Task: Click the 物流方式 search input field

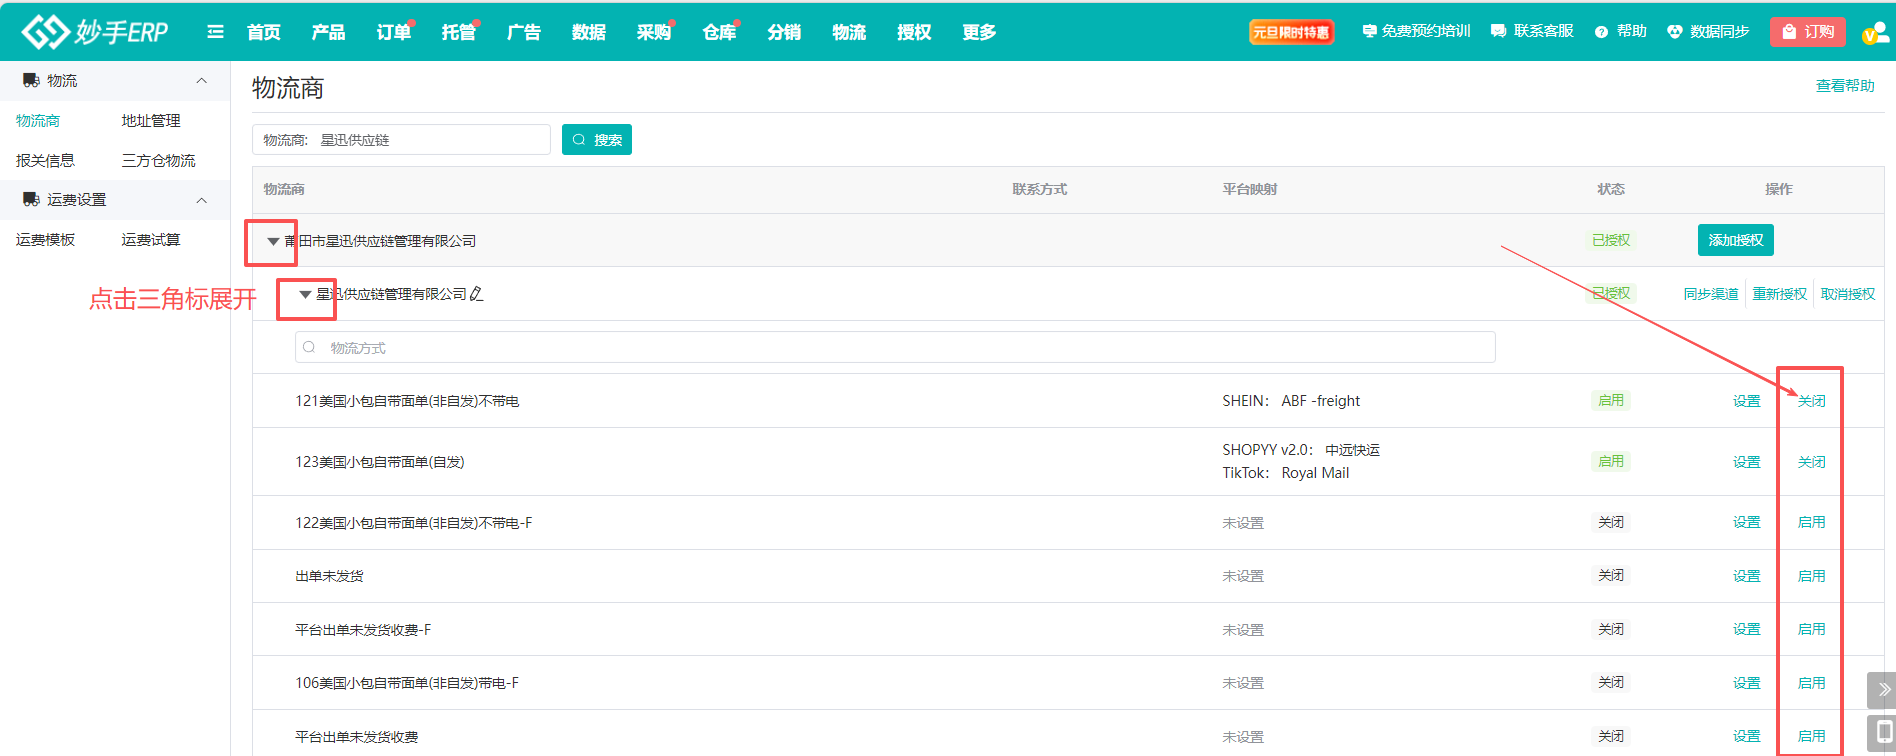Action: 895,348
